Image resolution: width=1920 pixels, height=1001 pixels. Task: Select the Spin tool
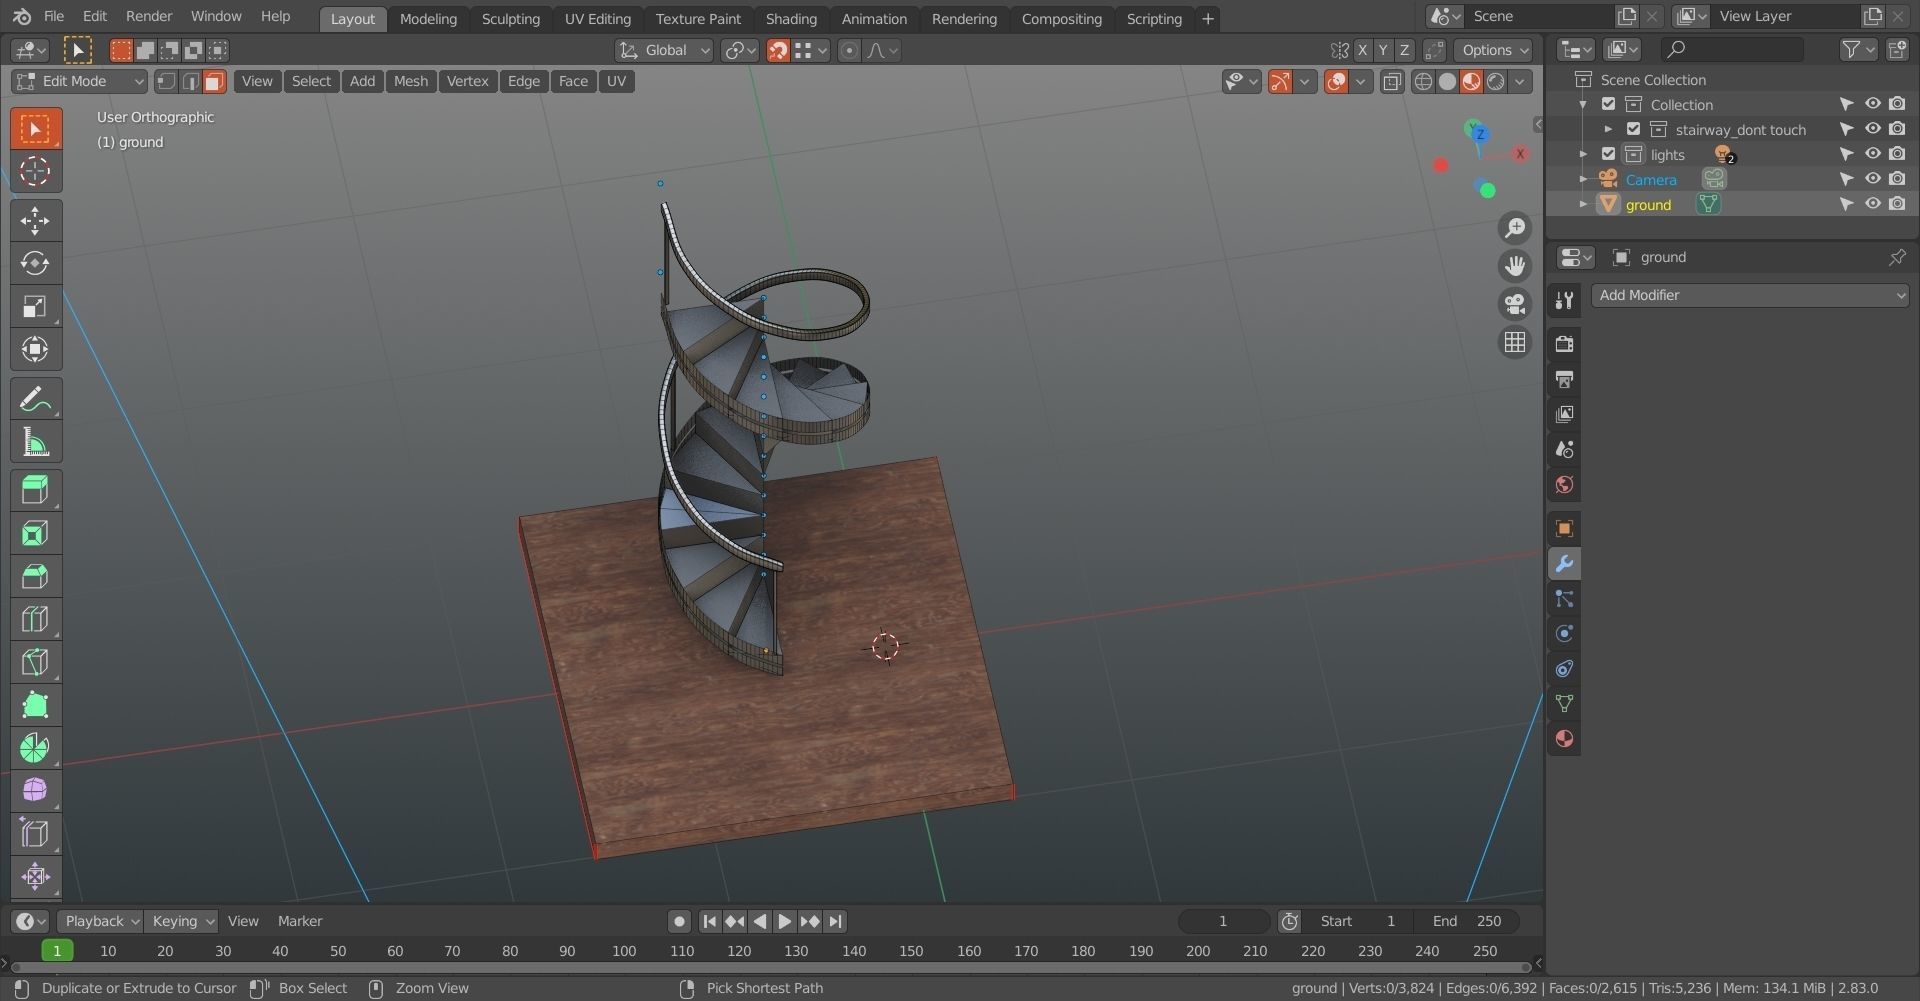(x=35, y=748)
